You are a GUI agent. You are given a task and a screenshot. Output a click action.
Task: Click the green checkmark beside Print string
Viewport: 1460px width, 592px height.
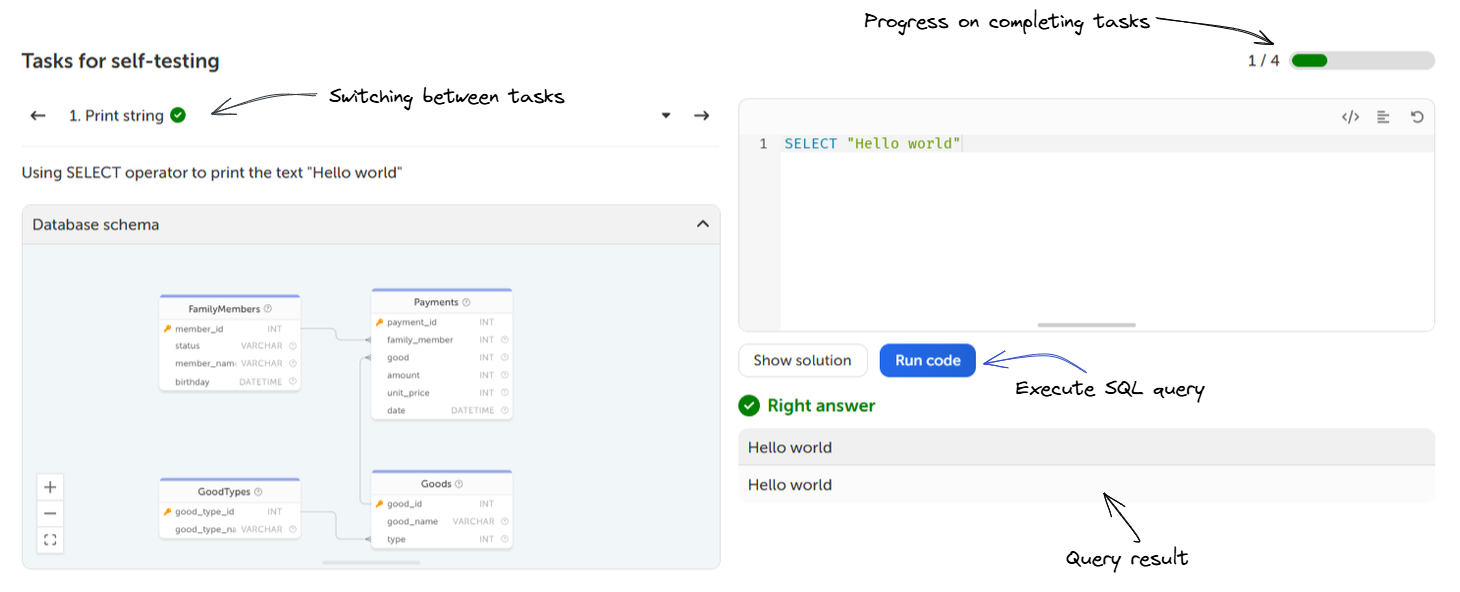178,115
